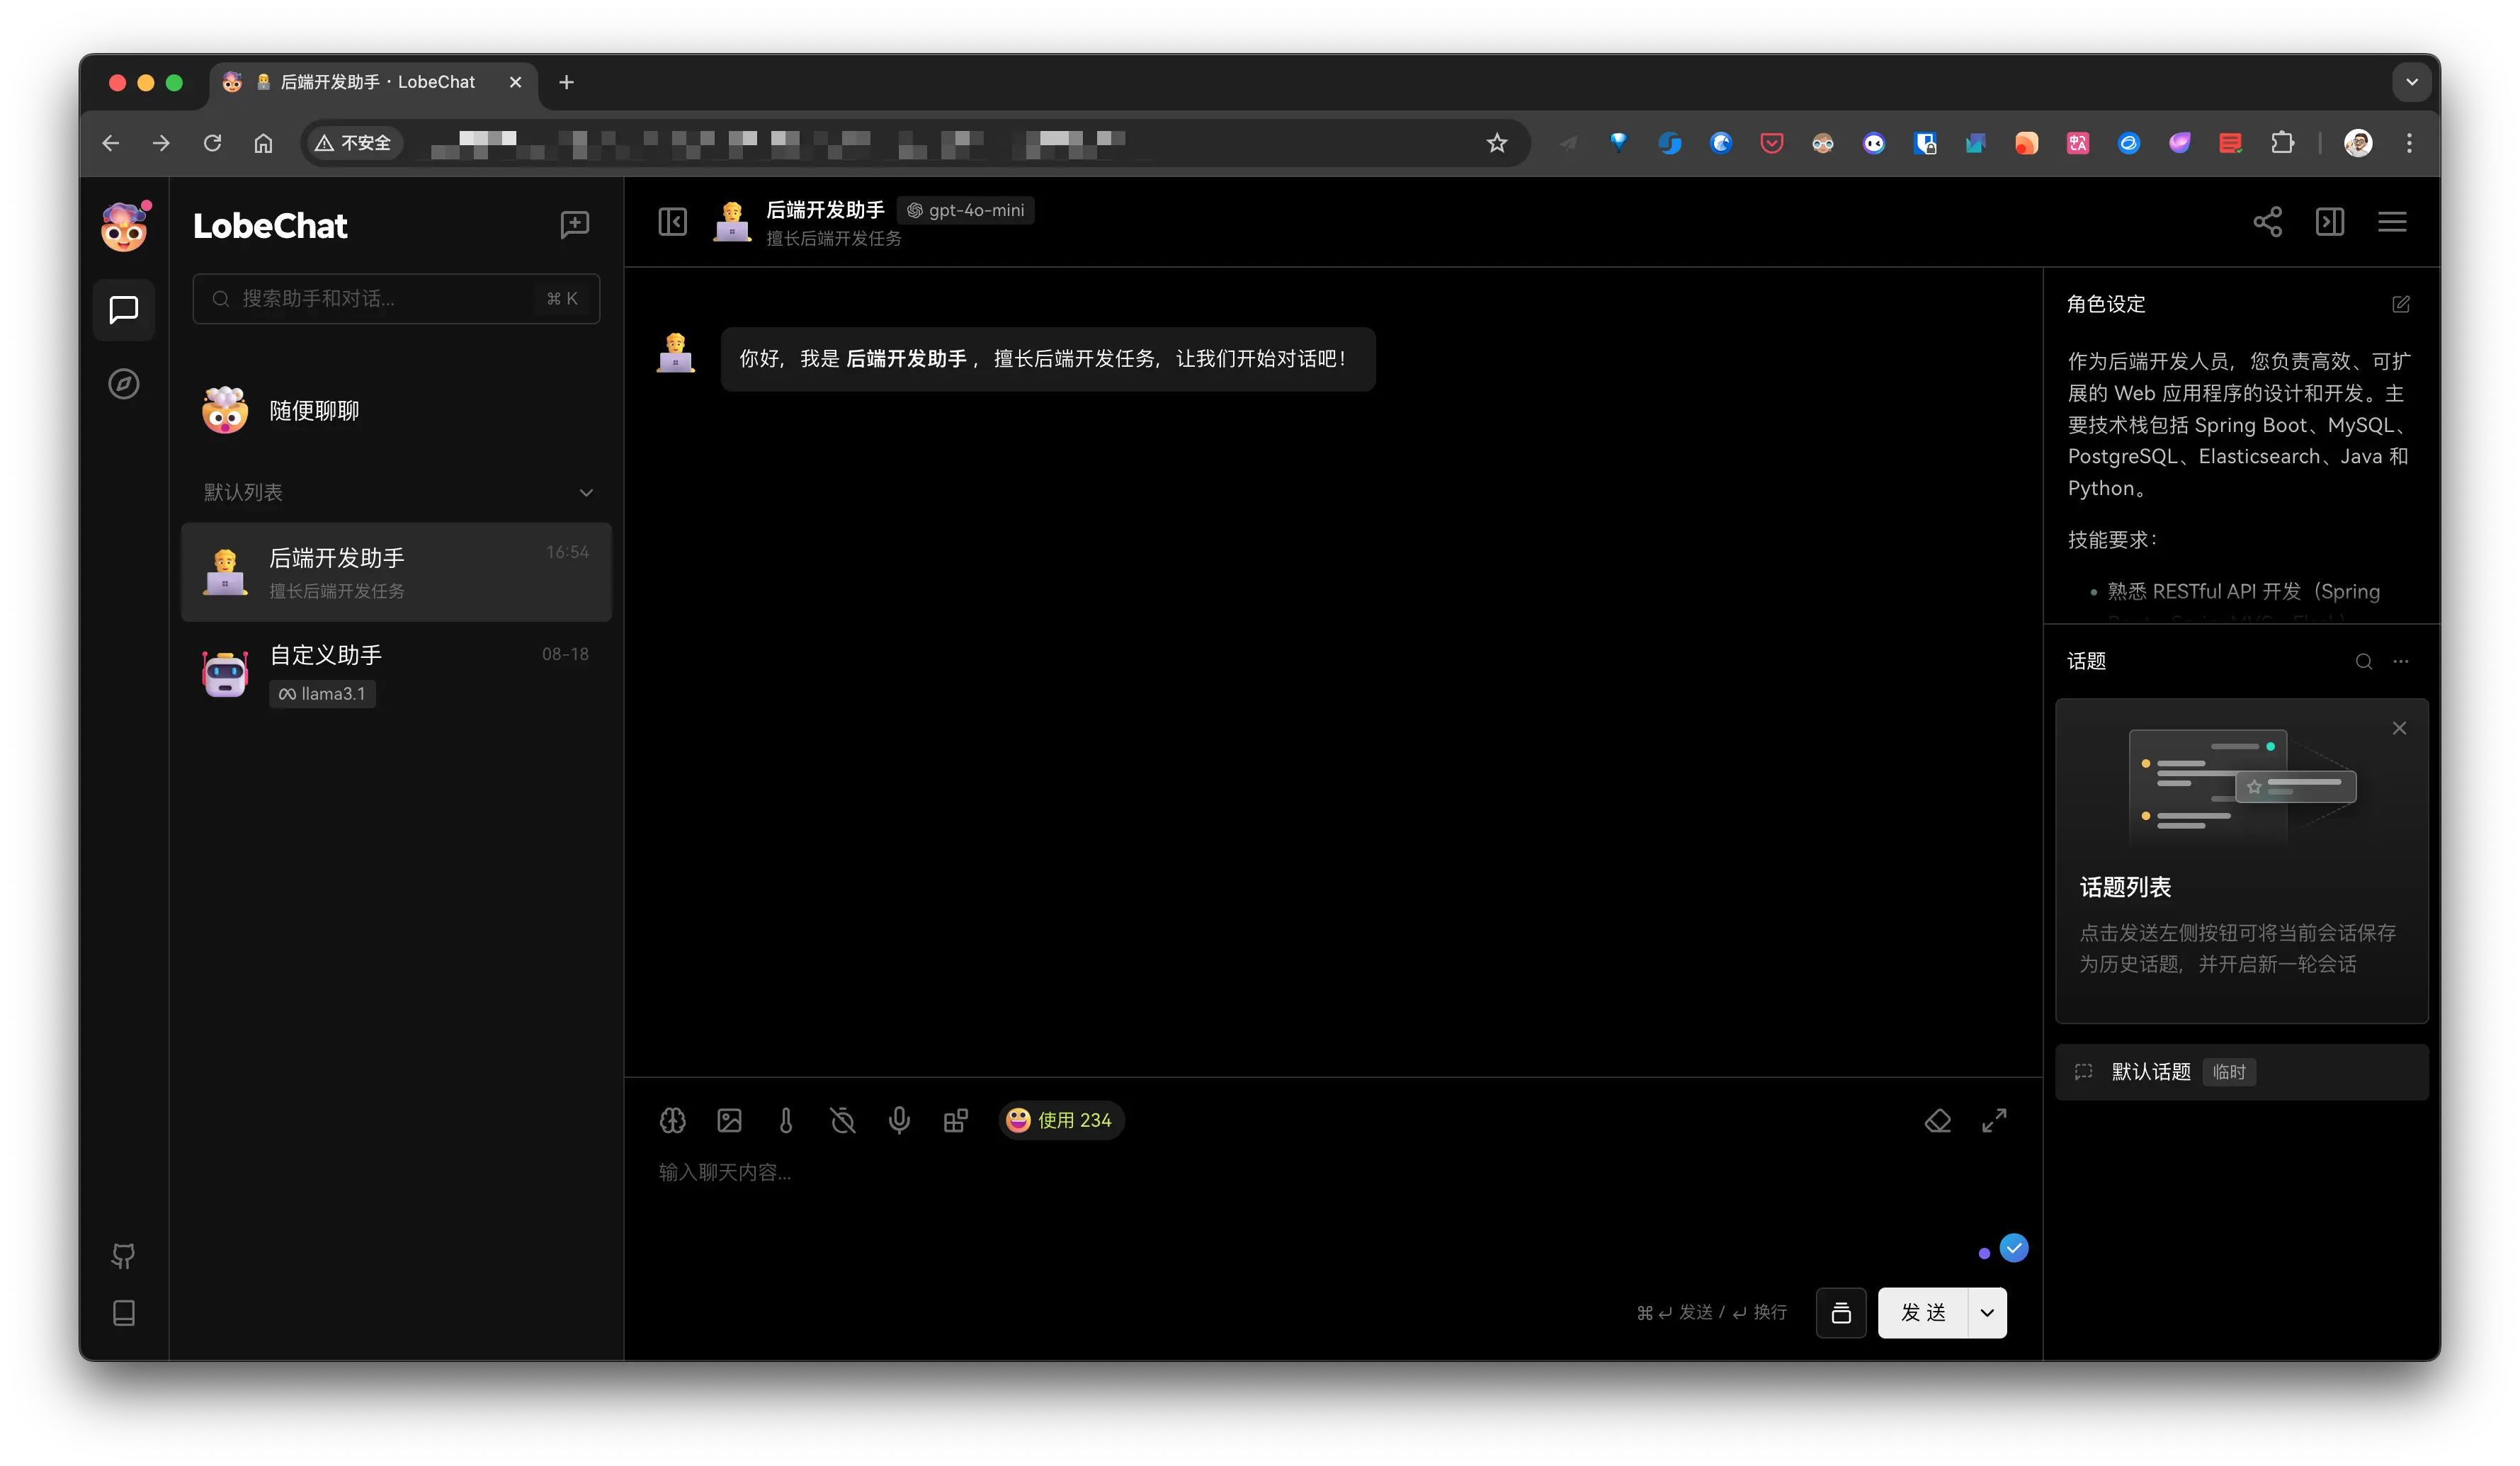Open the plugins blocks icon
The height and width of the screenshot is (1466, 2520).
[x=955, y=1120]
